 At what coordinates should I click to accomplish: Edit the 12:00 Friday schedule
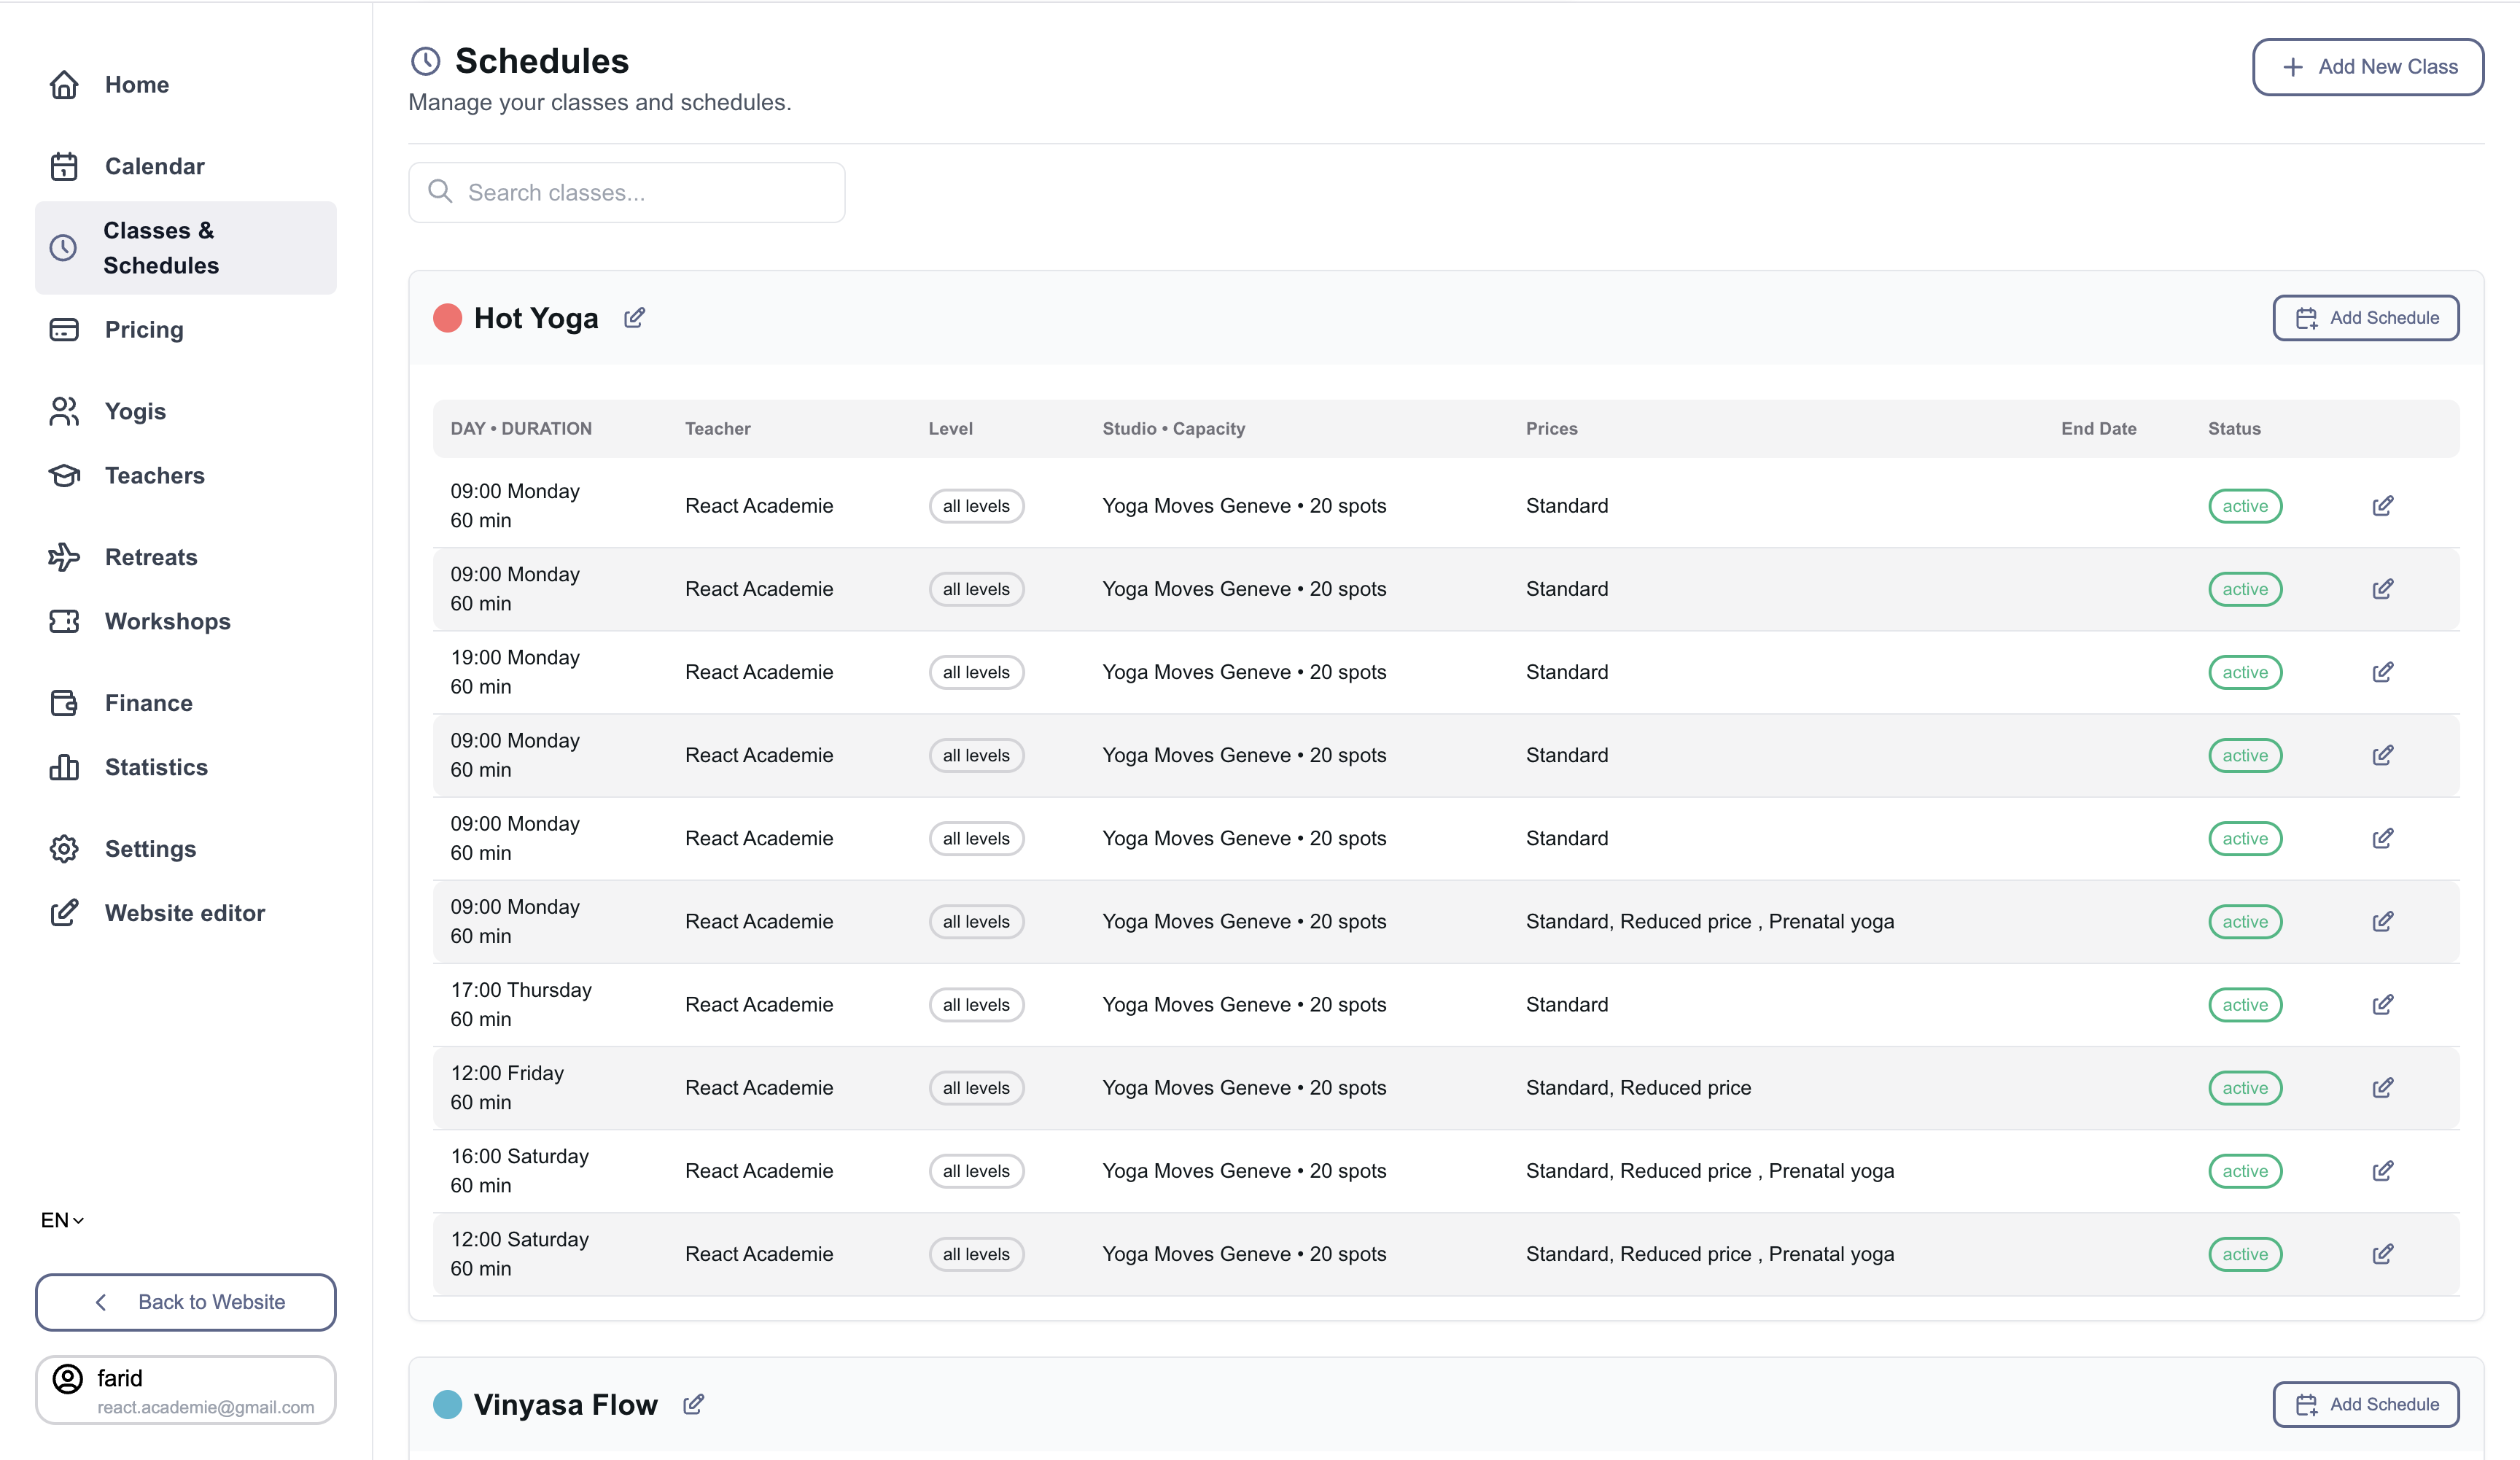click(2382, 1087)
